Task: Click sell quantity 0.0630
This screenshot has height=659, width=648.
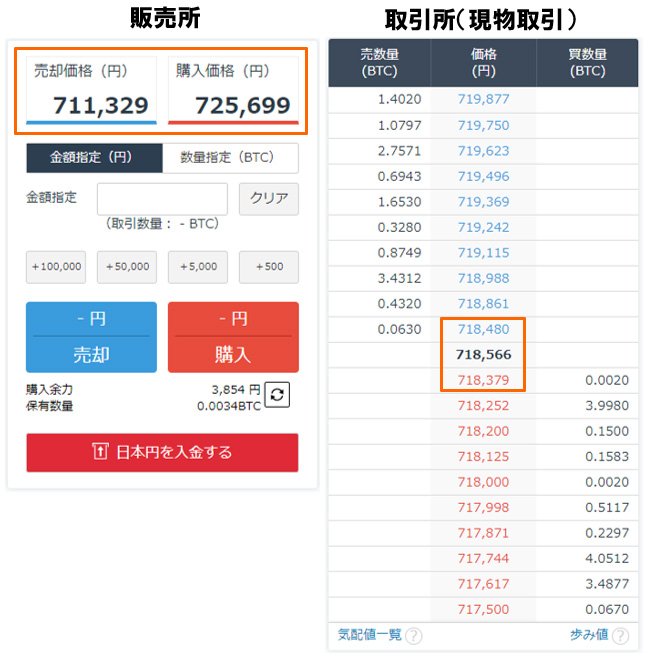Action: coord(399,329)
